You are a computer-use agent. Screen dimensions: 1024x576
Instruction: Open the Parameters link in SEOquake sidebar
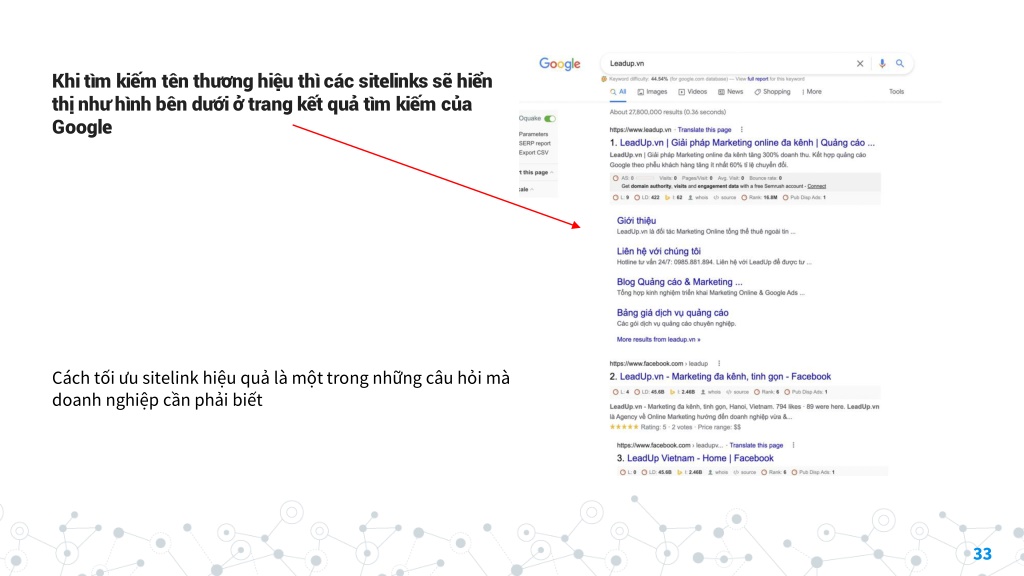(534, 134)
